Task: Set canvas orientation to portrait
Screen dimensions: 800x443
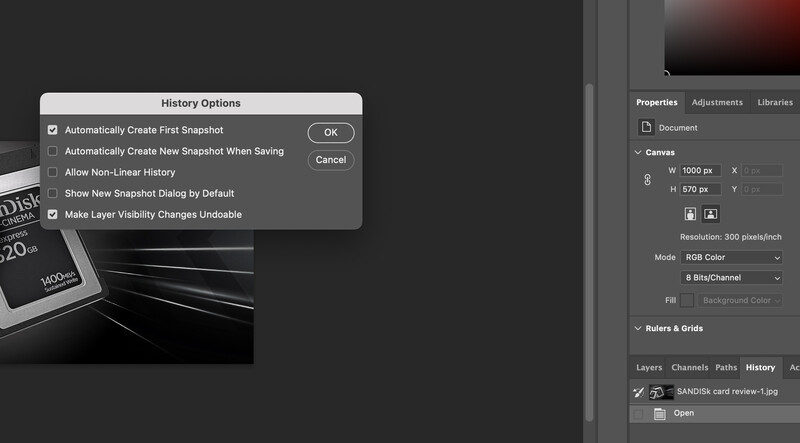Action: tap(690, 214)
